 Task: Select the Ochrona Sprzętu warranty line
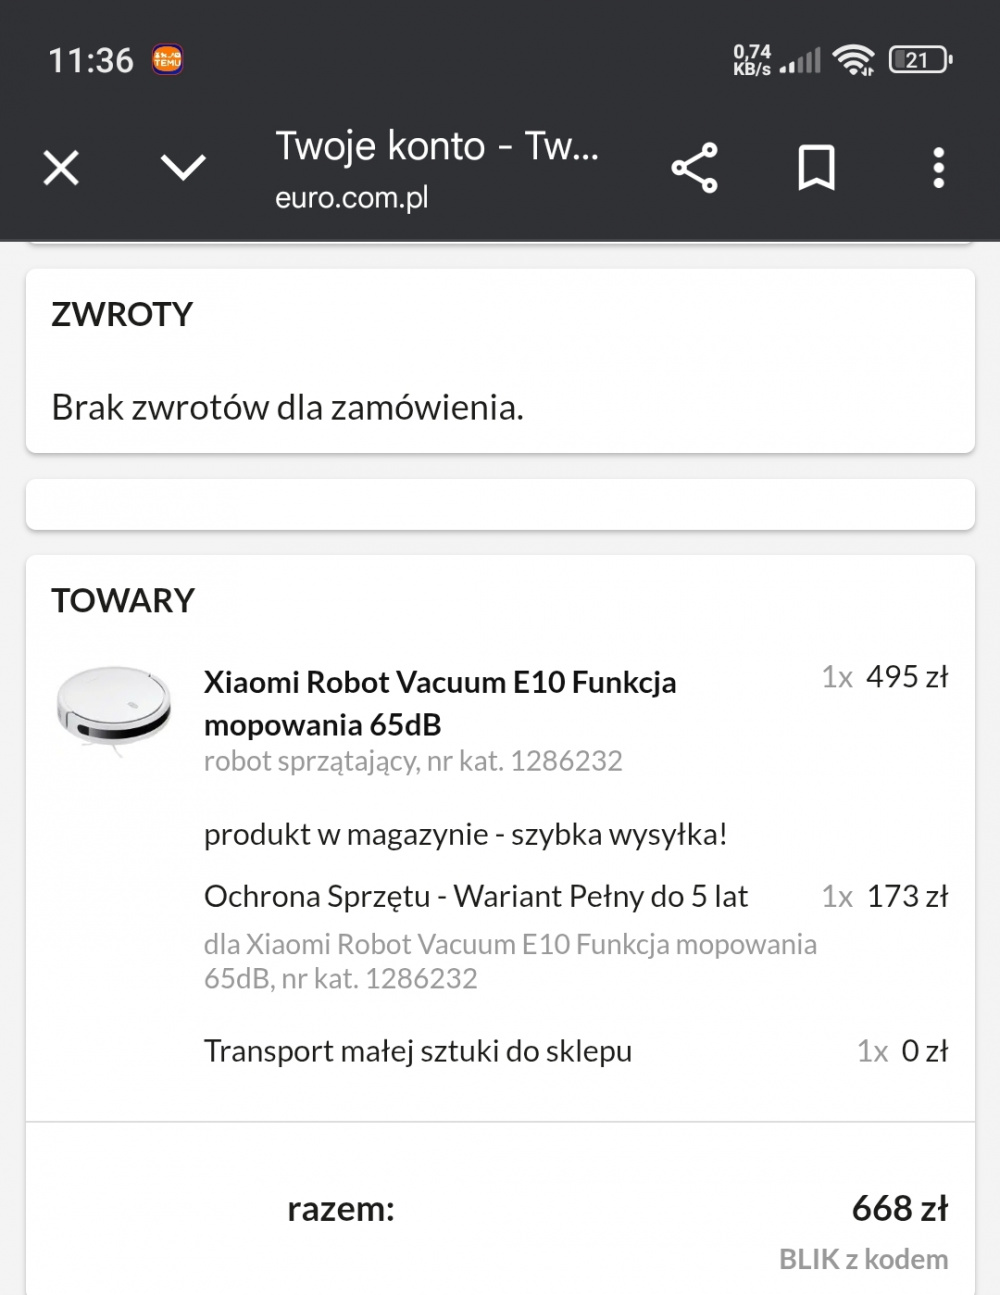point(476,896)
